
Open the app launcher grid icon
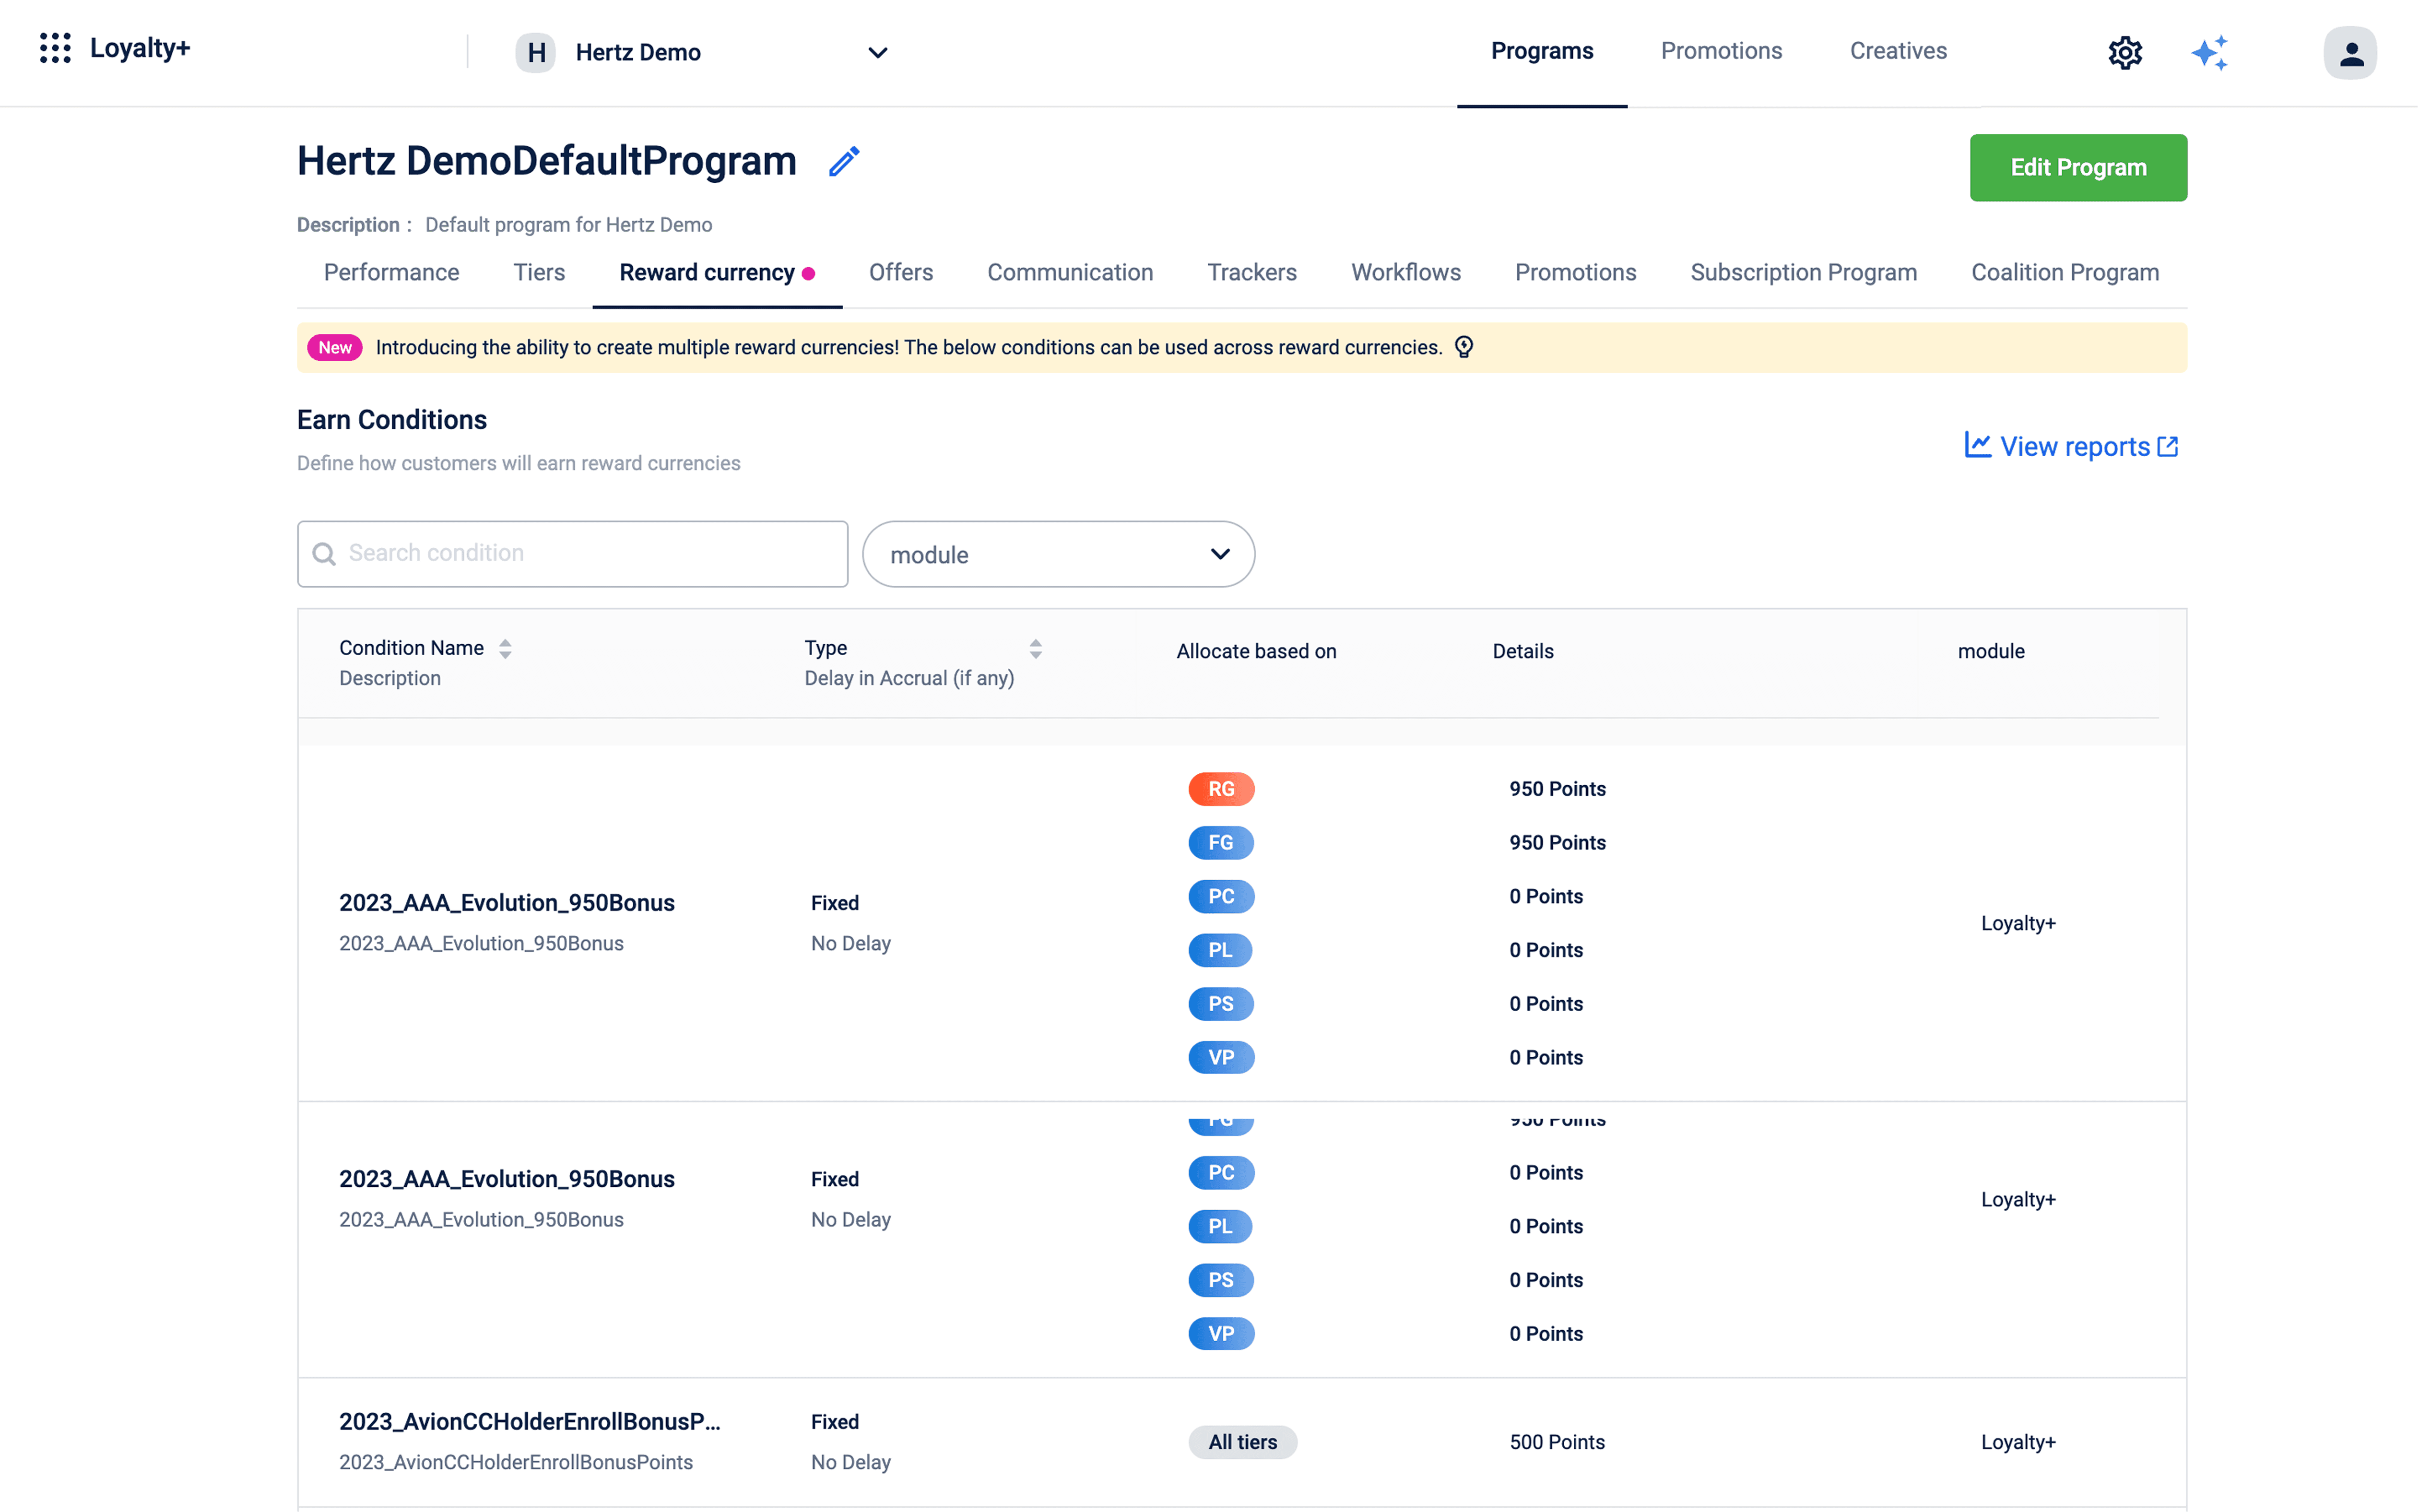point(55,48)
